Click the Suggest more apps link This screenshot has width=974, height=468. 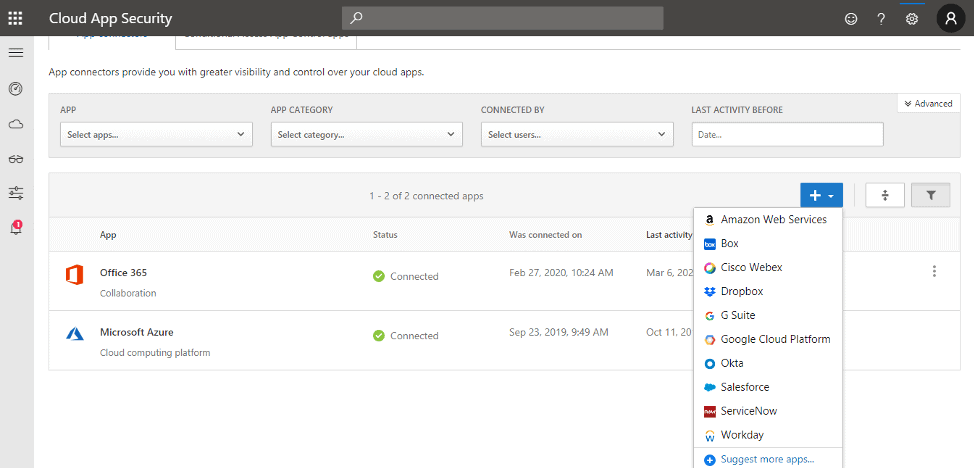pyautogui.click(x=767, y=459)
